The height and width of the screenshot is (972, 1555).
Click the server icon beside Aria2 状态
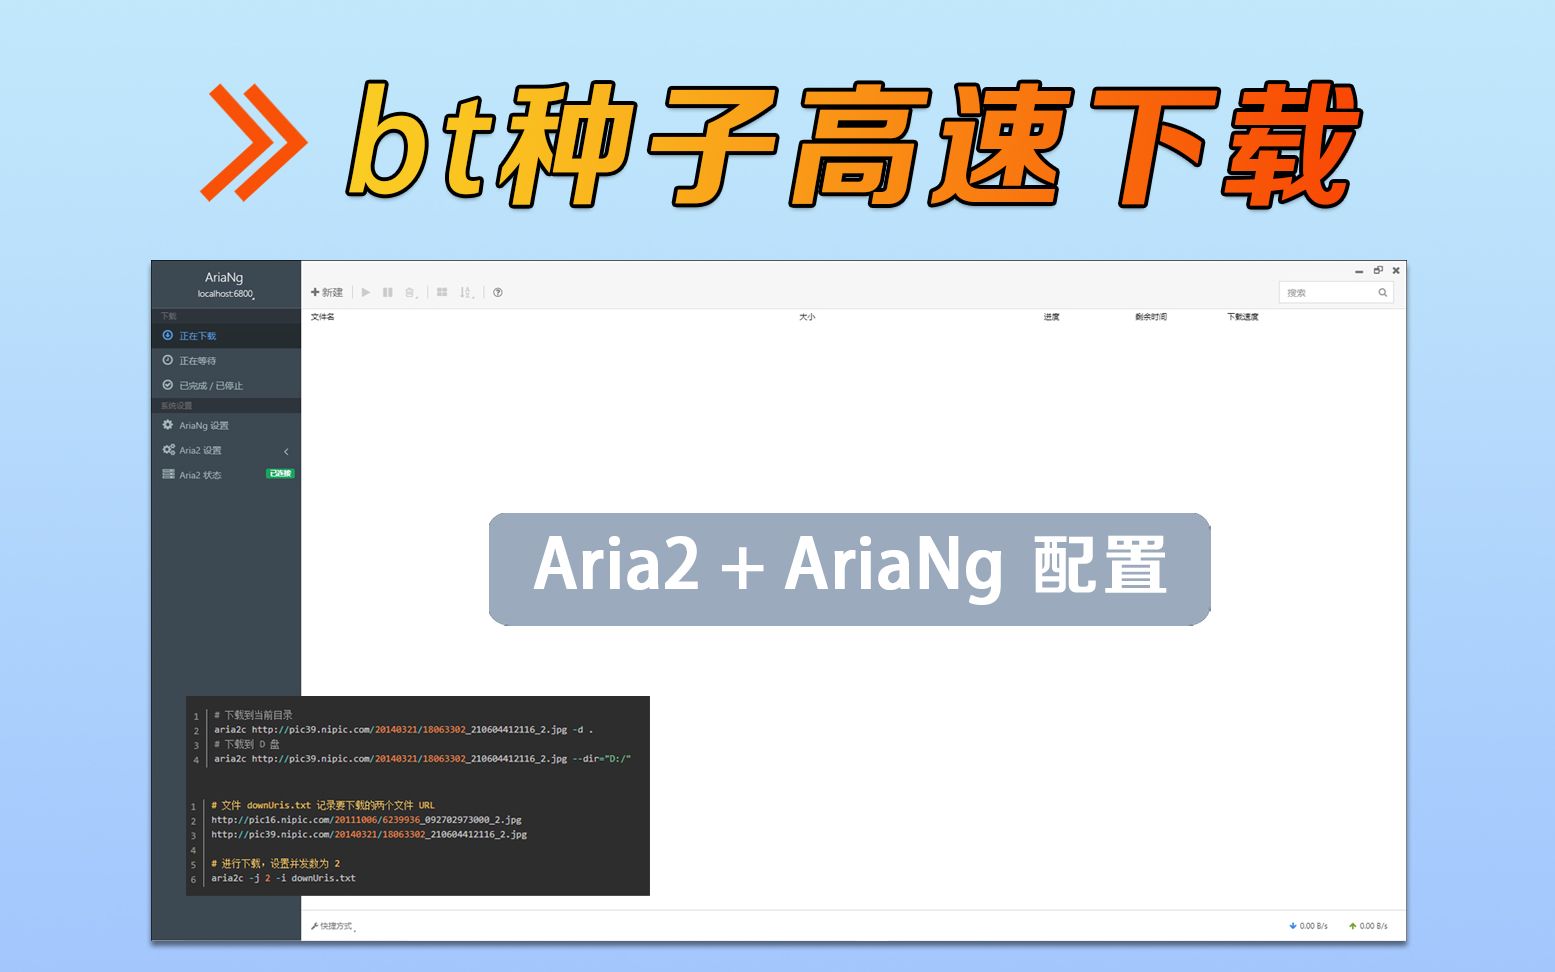[168, 474]
